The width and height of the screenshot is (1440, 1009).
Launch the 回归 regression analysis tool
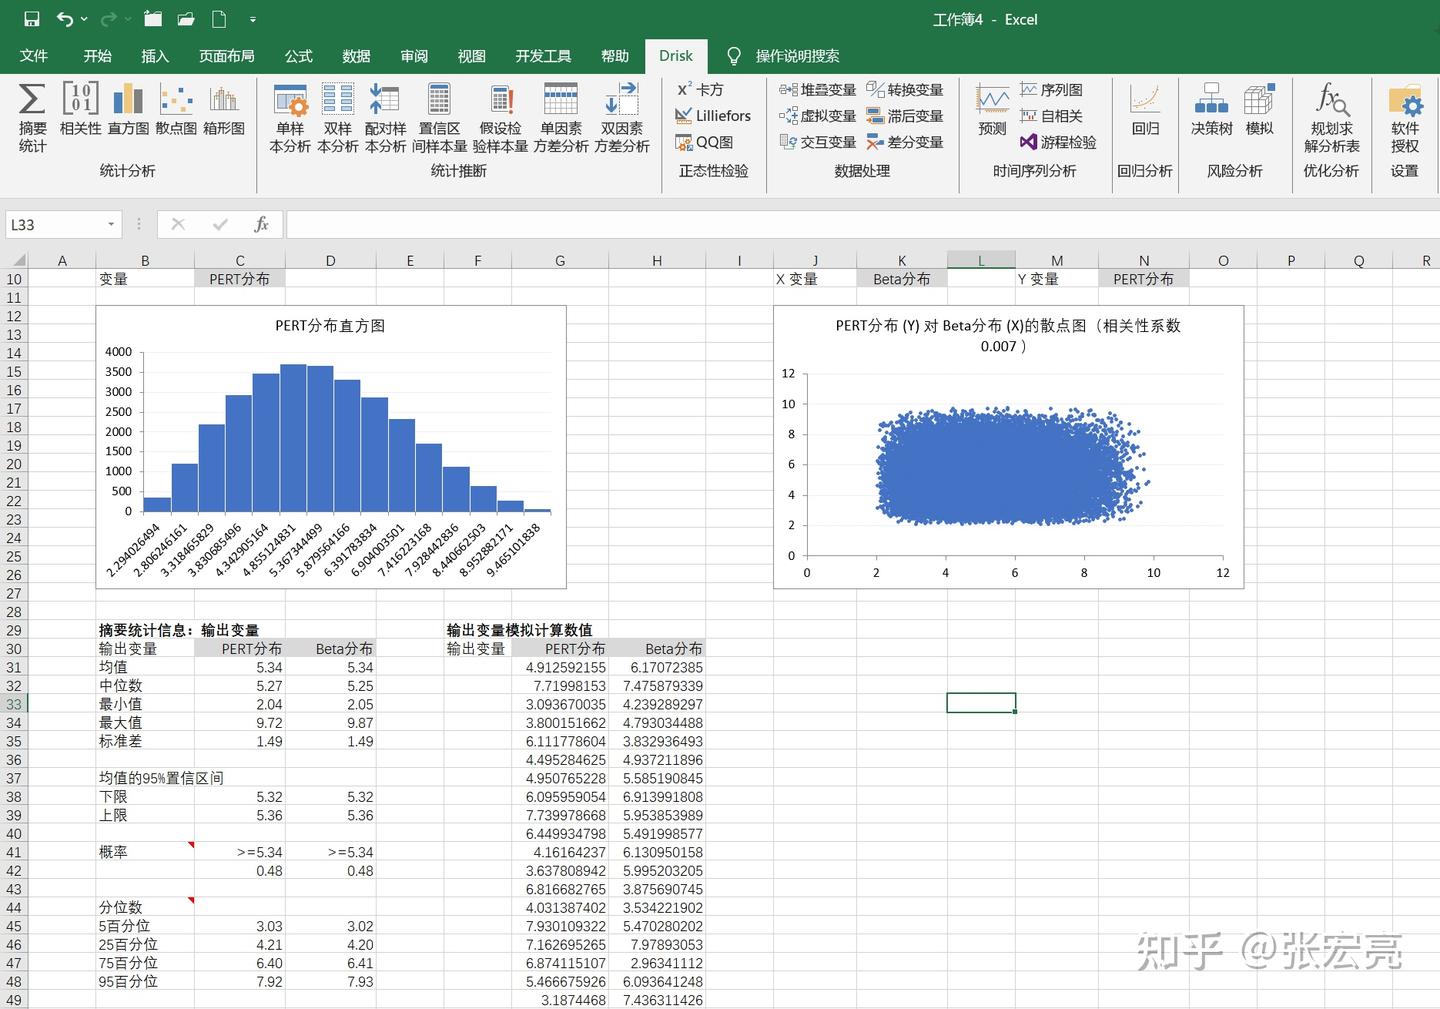(1144, 115)
